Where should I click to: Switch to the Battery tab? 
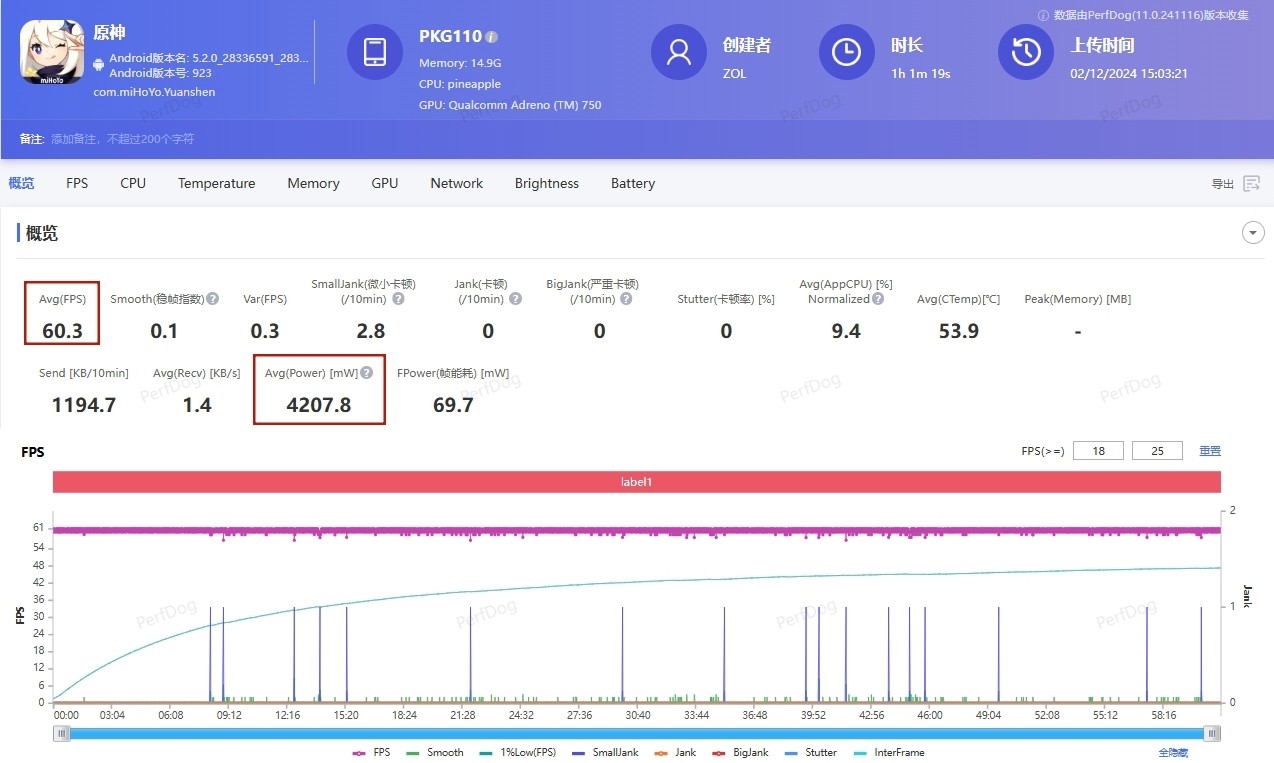coord(632,184)
